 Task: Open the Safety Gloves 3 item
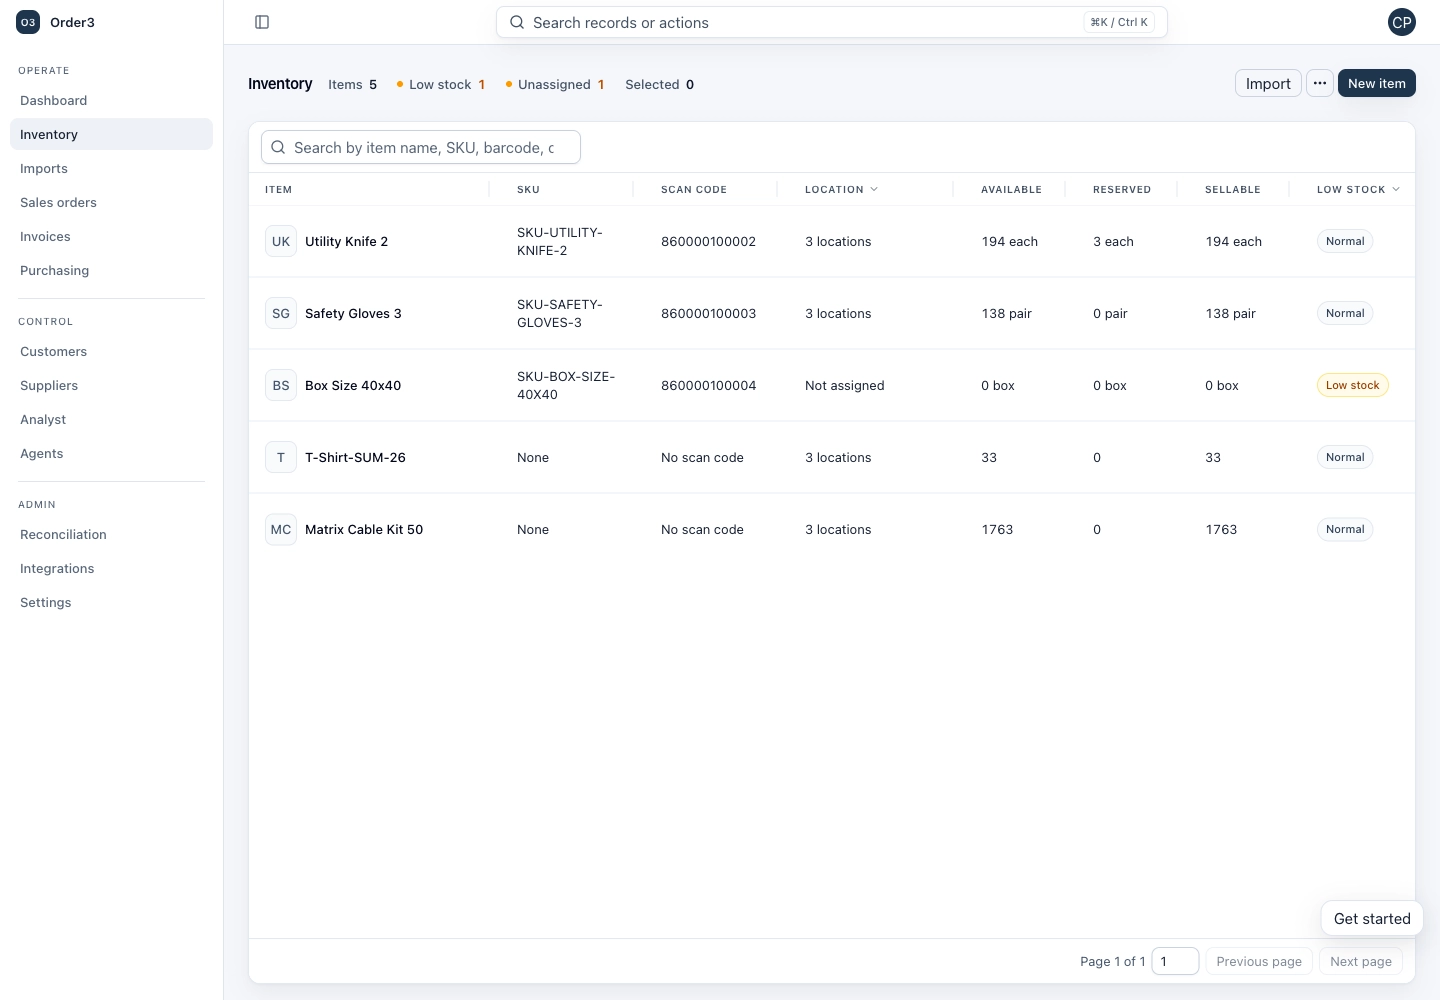pyautogui.click(x=353, y=313)
